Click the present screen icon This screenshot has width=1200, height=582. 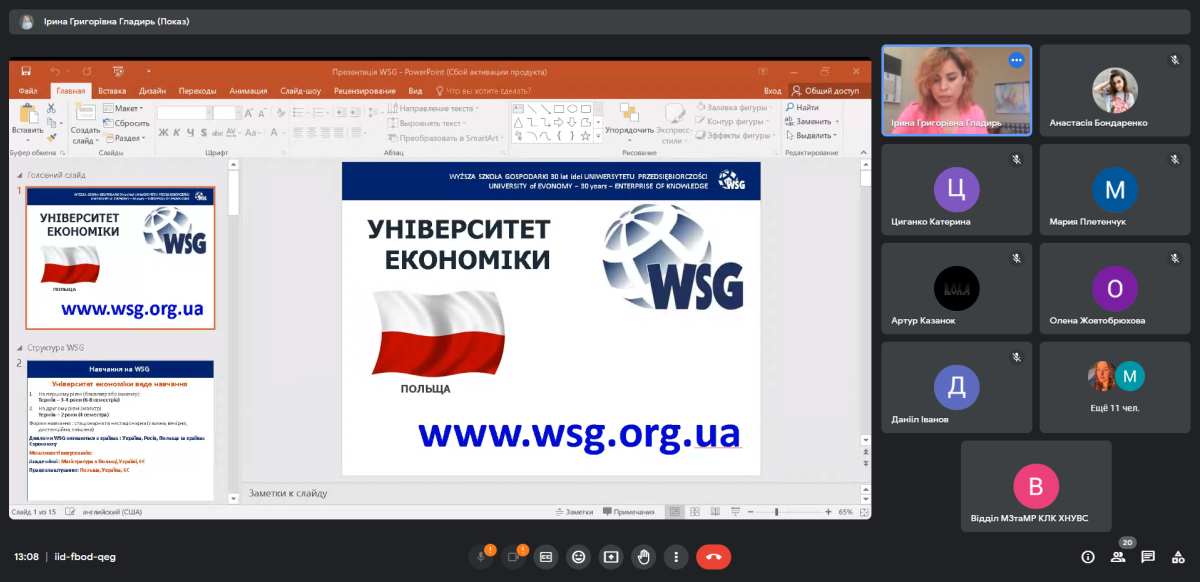tap(611, 556)
